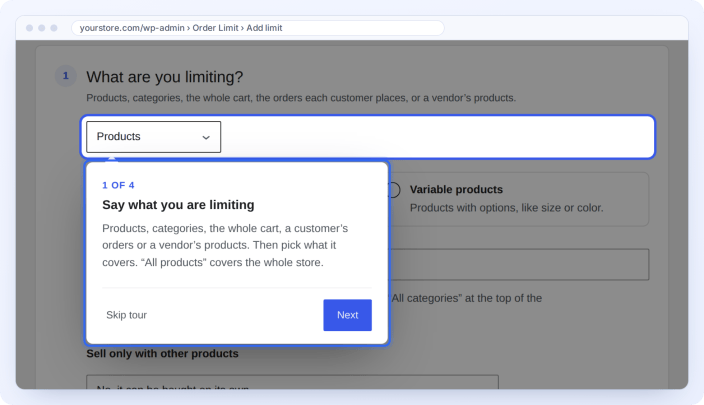Click the text input field below Variable products
Screen dimensions: 704x405
coord(519,264)
